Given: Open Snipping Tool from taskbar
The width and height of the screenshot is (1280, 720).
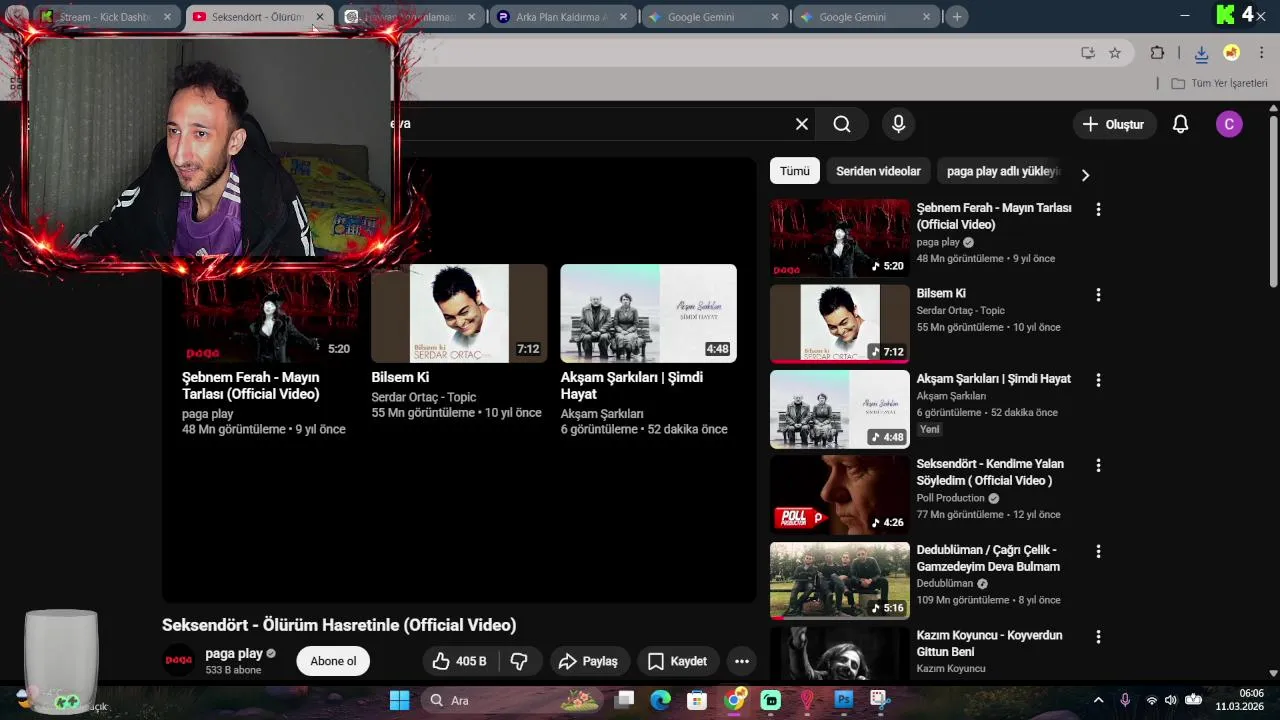Looking at the screenshot, I should [x=880, y=700].
